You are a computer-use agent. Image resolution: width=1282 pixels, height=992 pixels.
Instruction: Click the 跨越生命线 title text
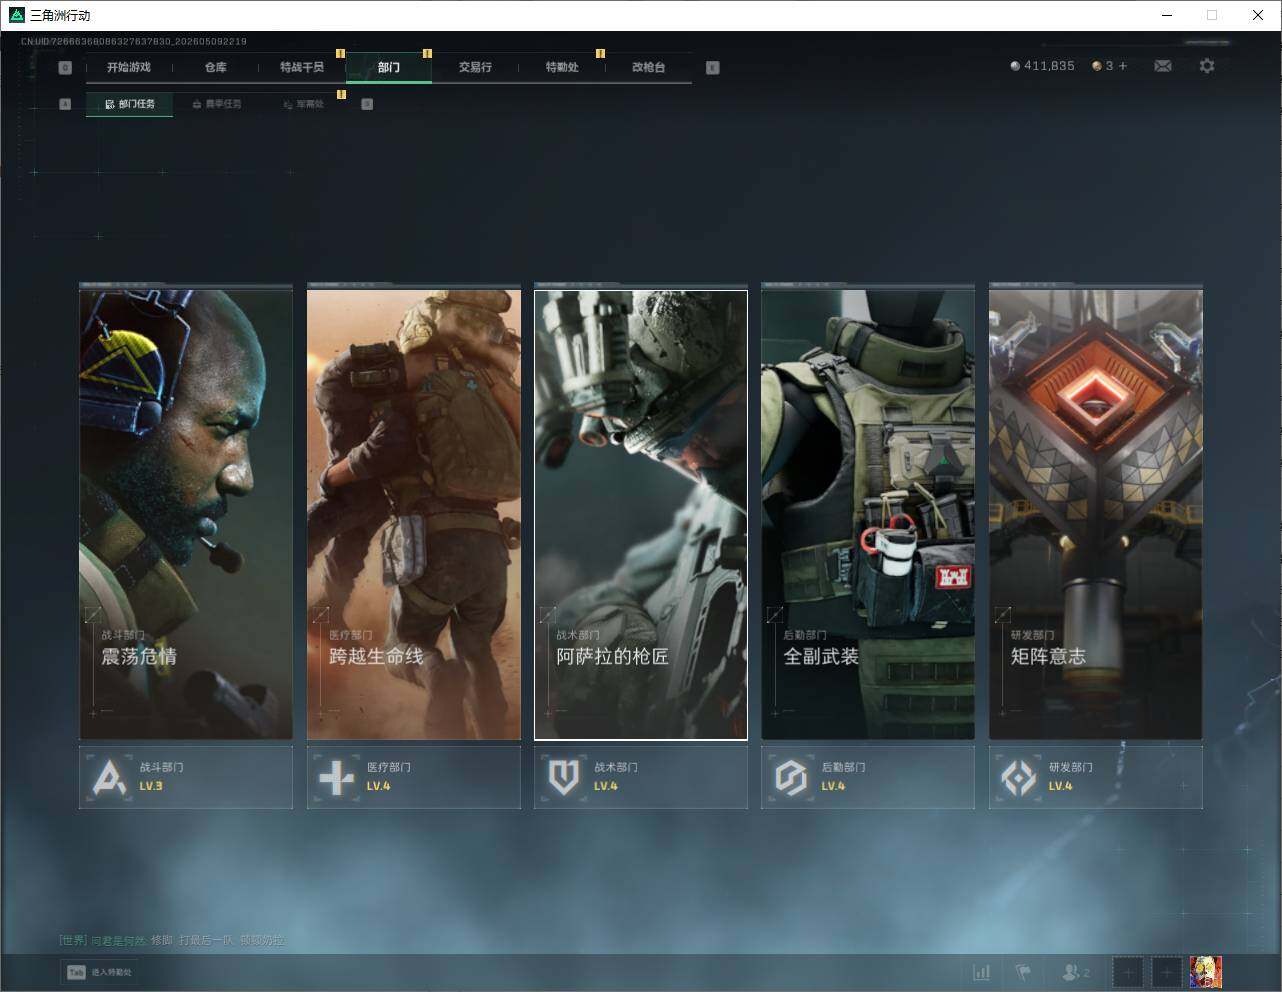pos(376,657)
